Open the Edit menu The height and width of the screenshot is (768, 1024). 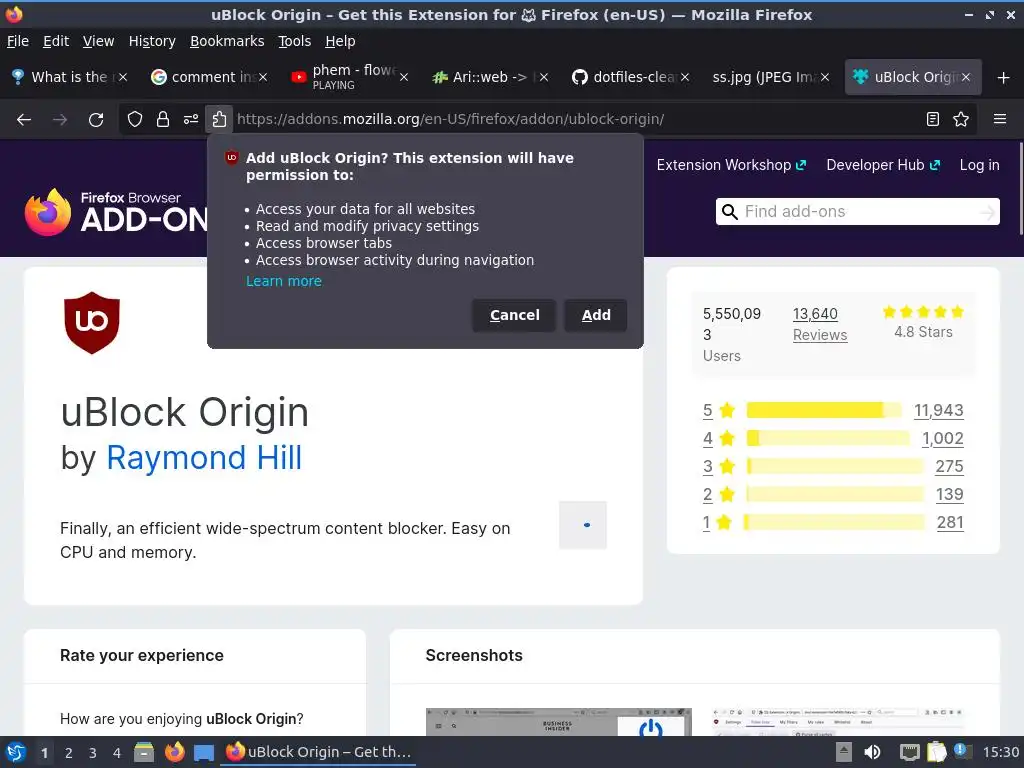pos(56,41)
